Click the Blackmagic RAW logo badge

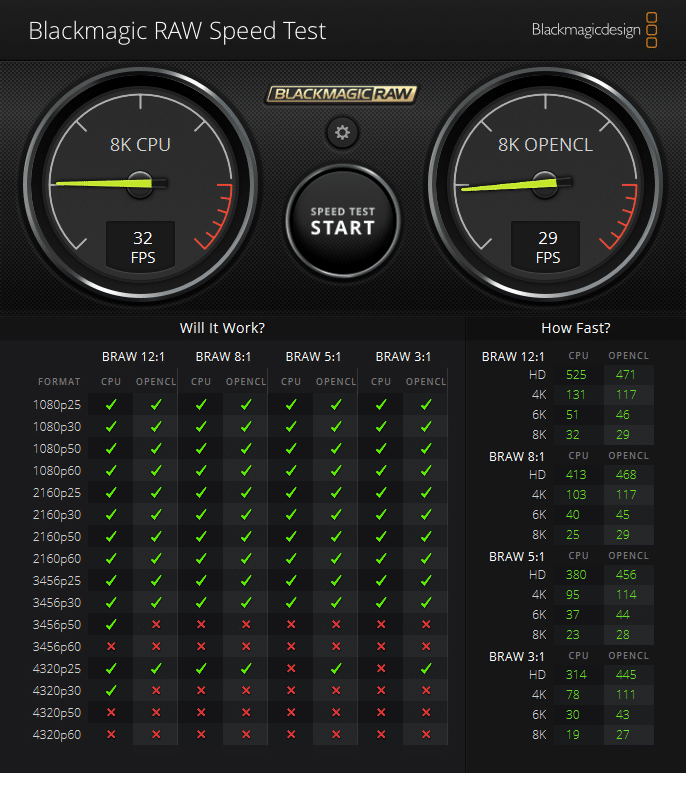coord(341,94)
